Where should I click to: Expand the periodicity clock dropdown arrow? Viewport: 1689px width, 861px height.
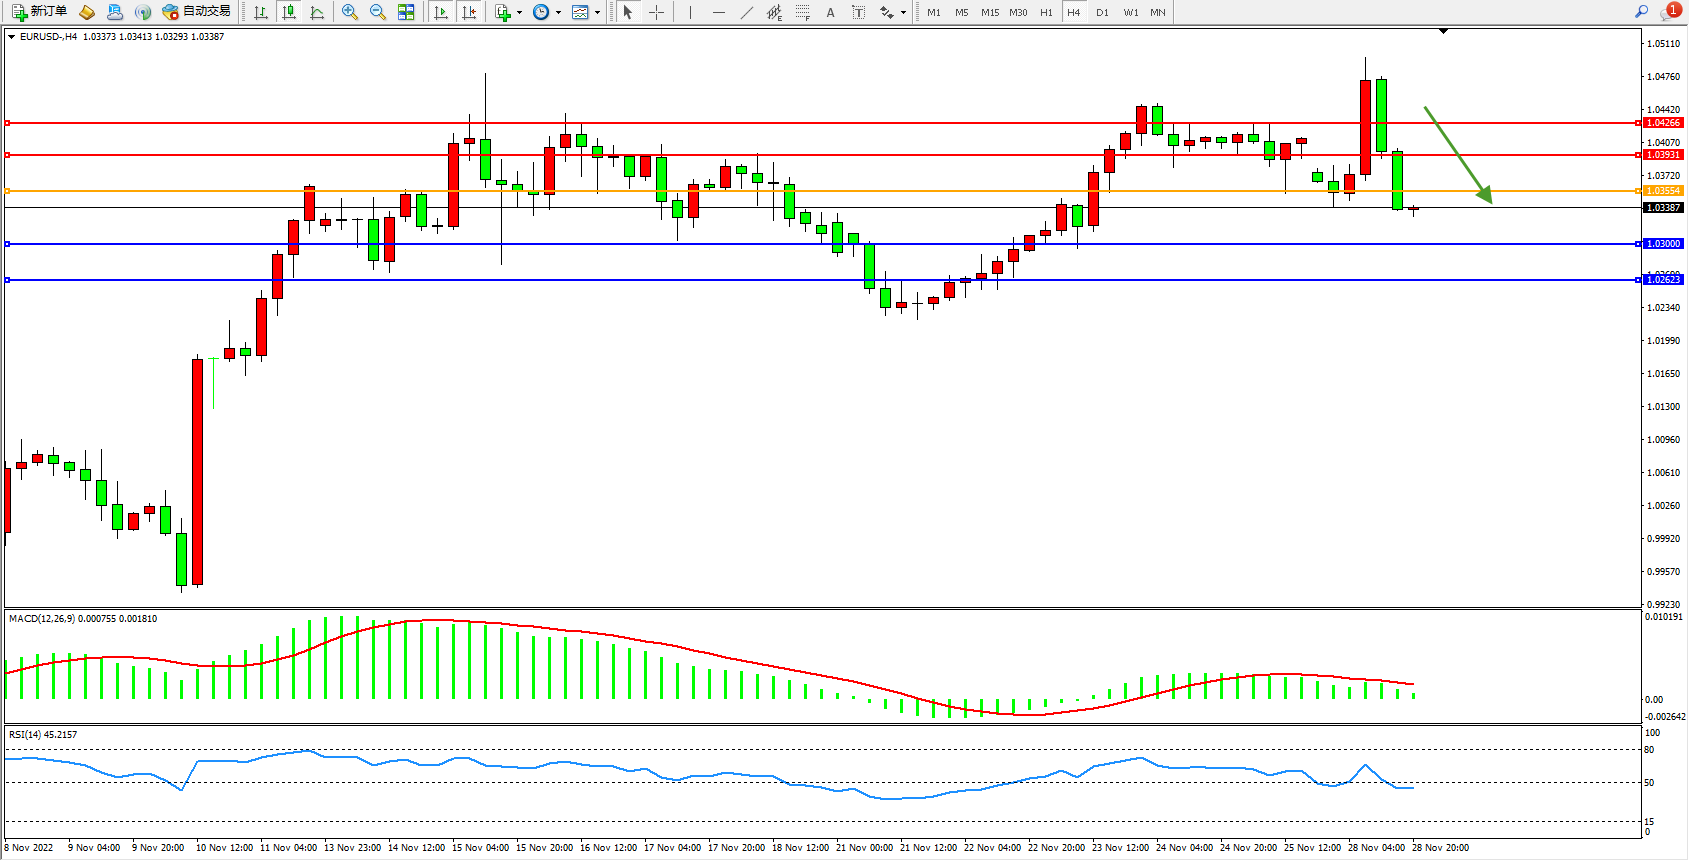click(x=558, y=13)
